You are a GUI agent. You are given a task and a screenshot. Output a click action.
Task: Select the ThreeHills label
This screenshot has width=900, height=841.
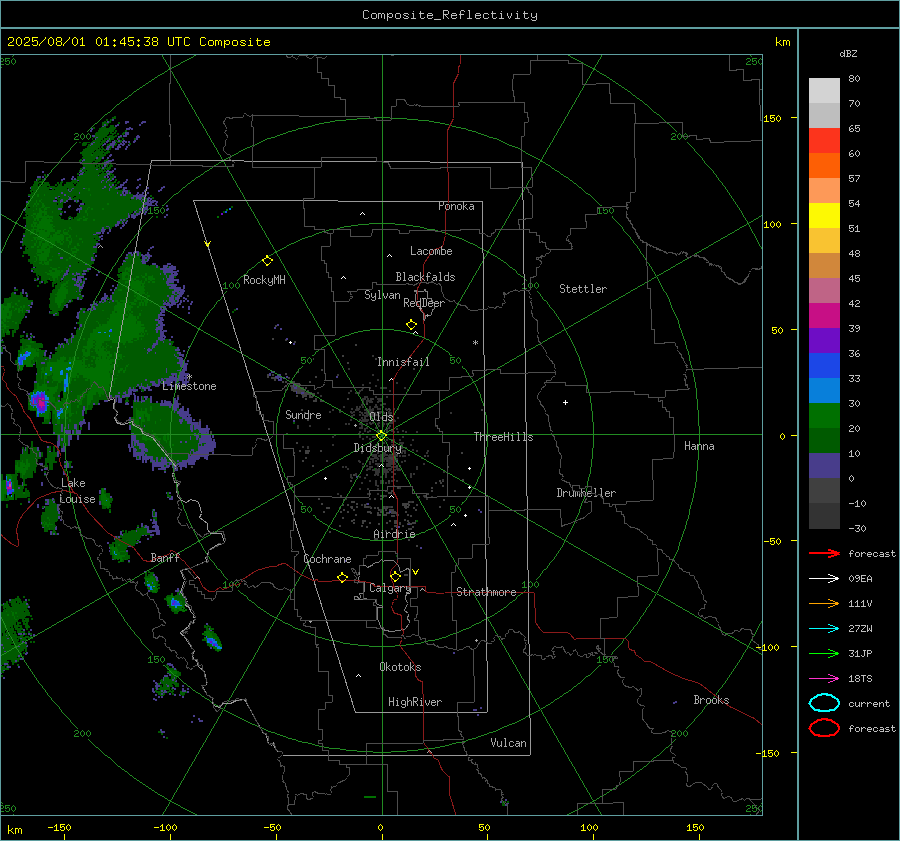[503, 437]
